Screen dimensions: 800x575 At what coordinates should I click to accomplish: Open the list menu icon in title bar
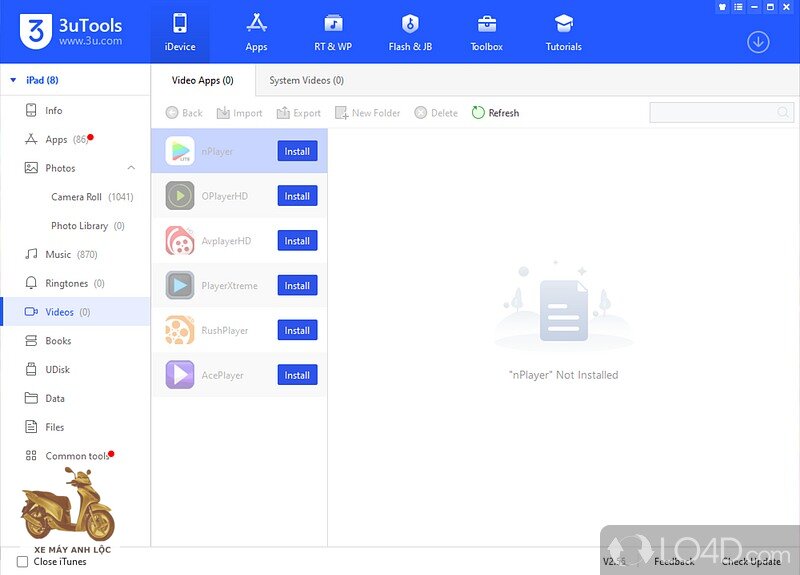(738, 7)
